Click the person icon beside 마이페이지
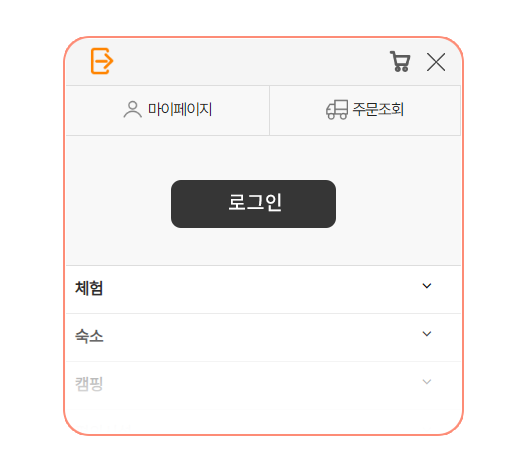Image resolution: width=520 pixels, height=474 pixels. click(133, 109)
